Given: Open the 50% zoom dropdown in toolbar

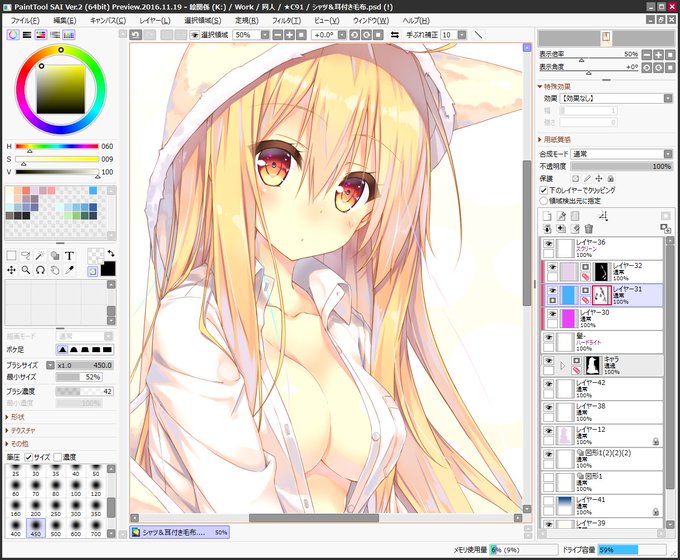Looking at the screenshot, I should pos(265,35).
